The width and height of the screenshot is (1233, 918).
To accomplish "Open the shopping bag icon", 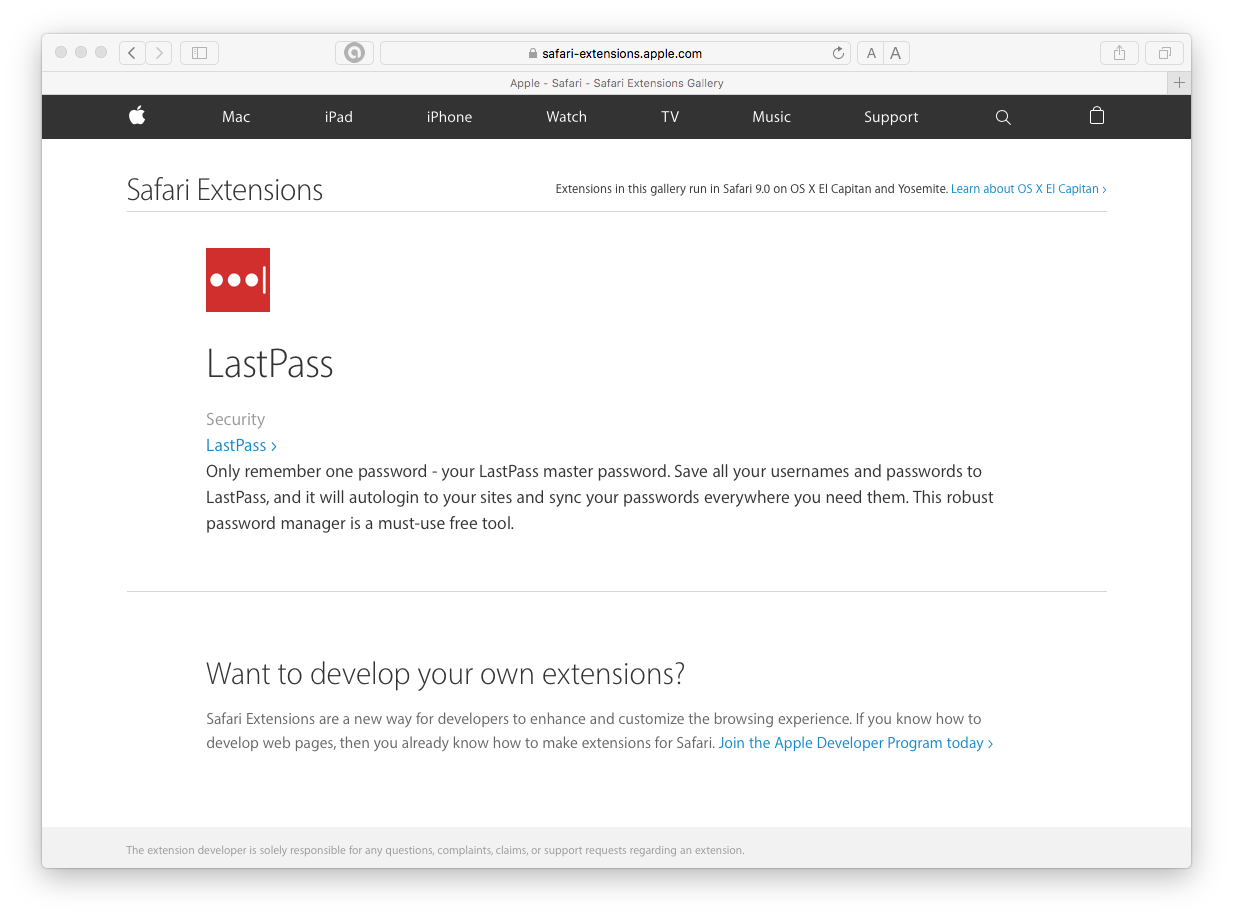I will pos(1097,116).
